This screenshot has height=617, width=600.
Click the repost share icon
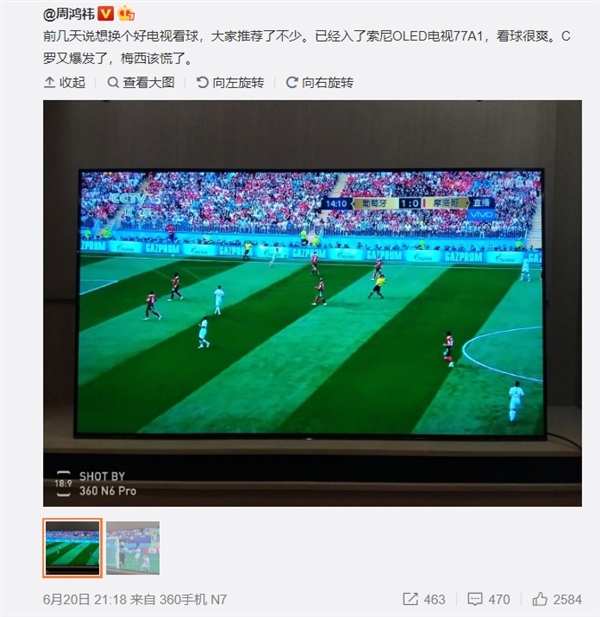point(410,599)
